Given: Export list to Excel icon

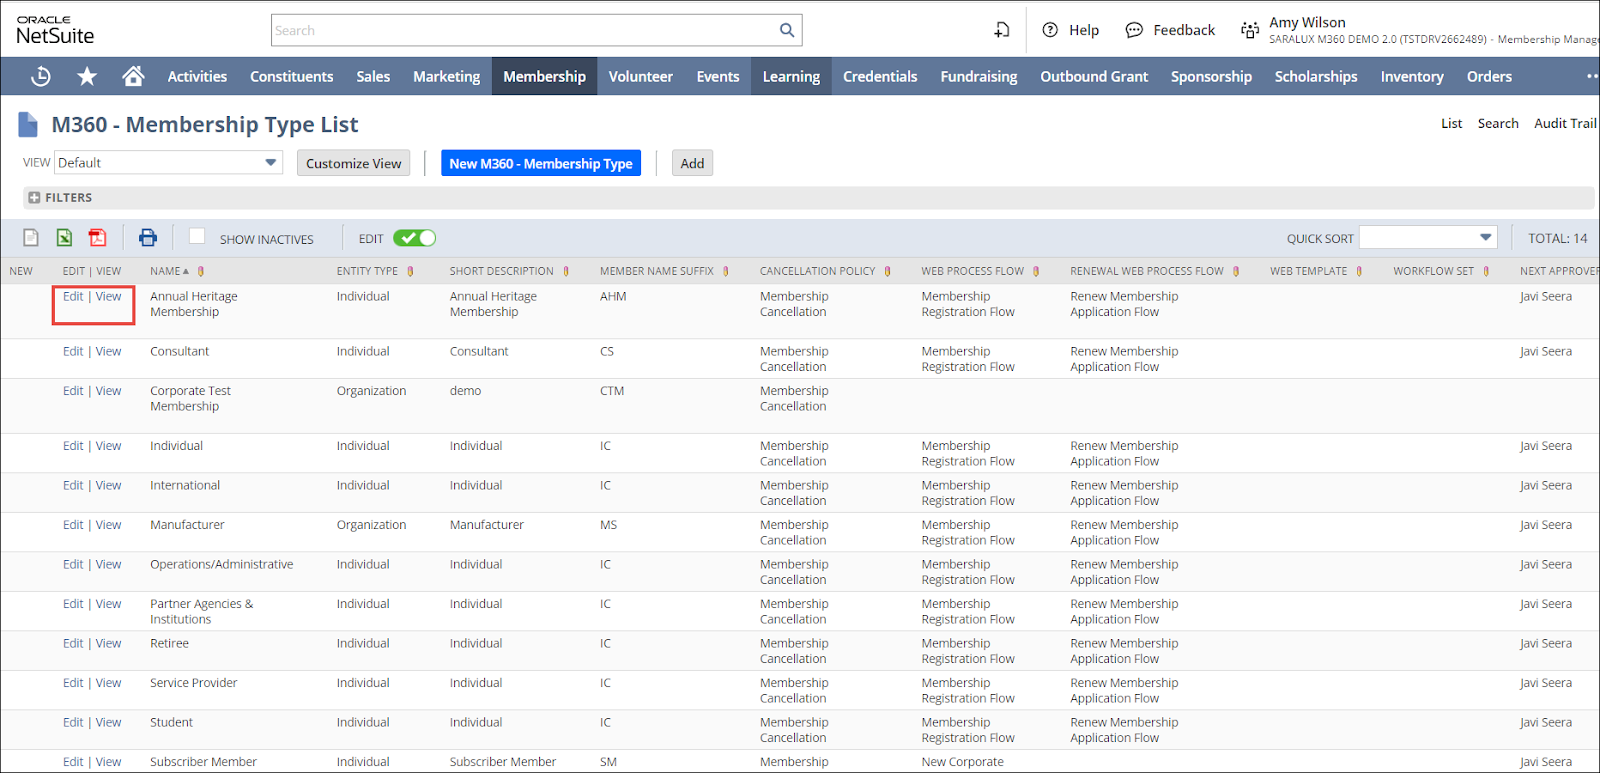Looking at the screenshot, I should pos(64,238).
